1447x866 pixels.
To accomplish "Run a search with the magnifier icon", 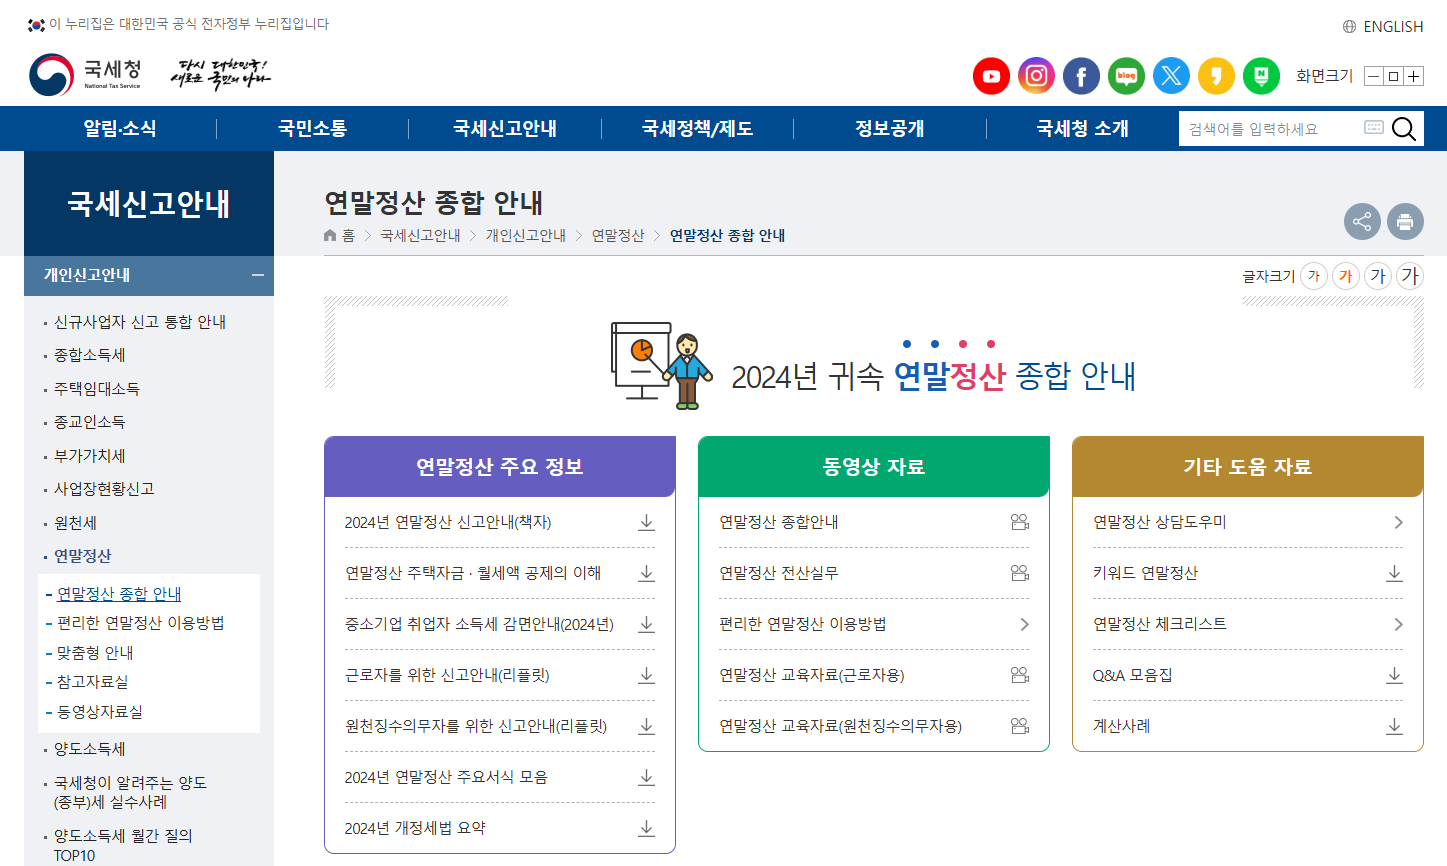I will [x=1403, y=128].
